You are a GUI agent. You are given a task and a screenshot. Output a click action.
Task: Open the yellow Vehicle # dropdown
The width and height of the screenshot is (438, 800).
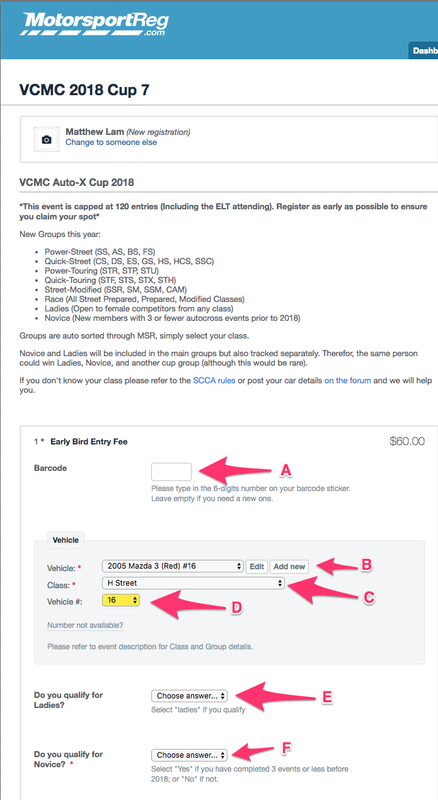click(121, 600)
